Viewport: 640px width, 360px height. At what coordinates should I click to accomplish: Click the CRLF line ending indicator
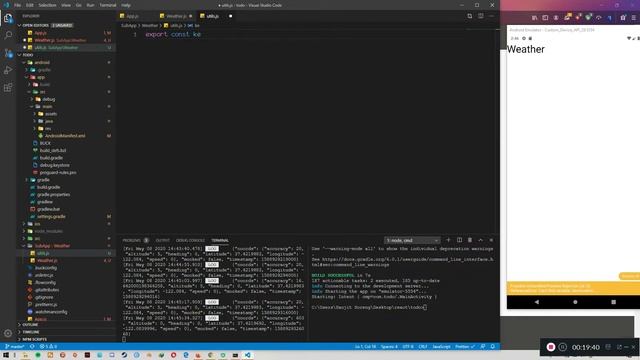423,347
